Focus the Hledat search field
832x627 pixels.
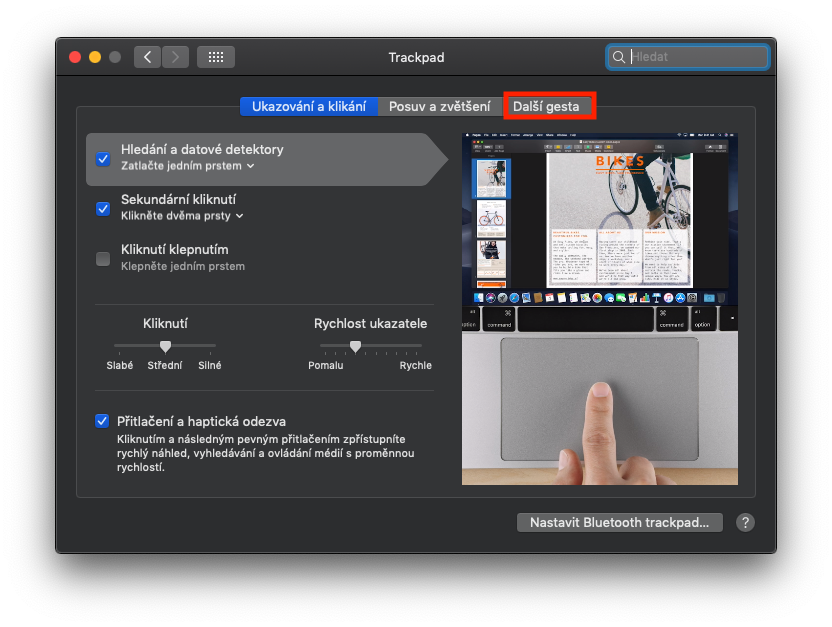[695, 58]
